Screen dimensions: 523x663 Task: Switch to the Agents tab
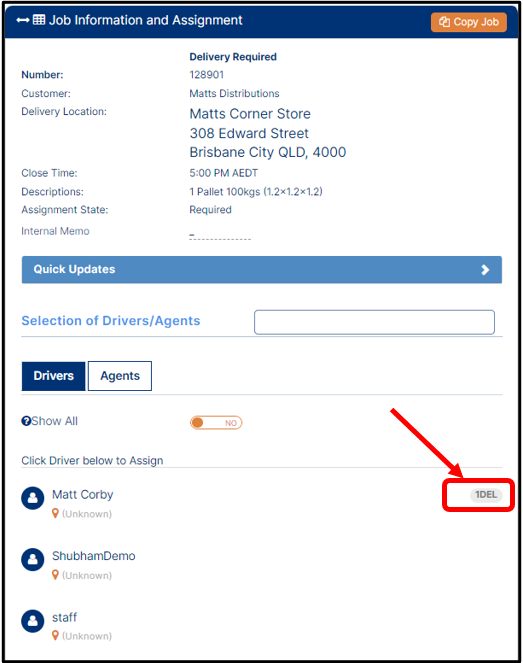tap(120, 376)
